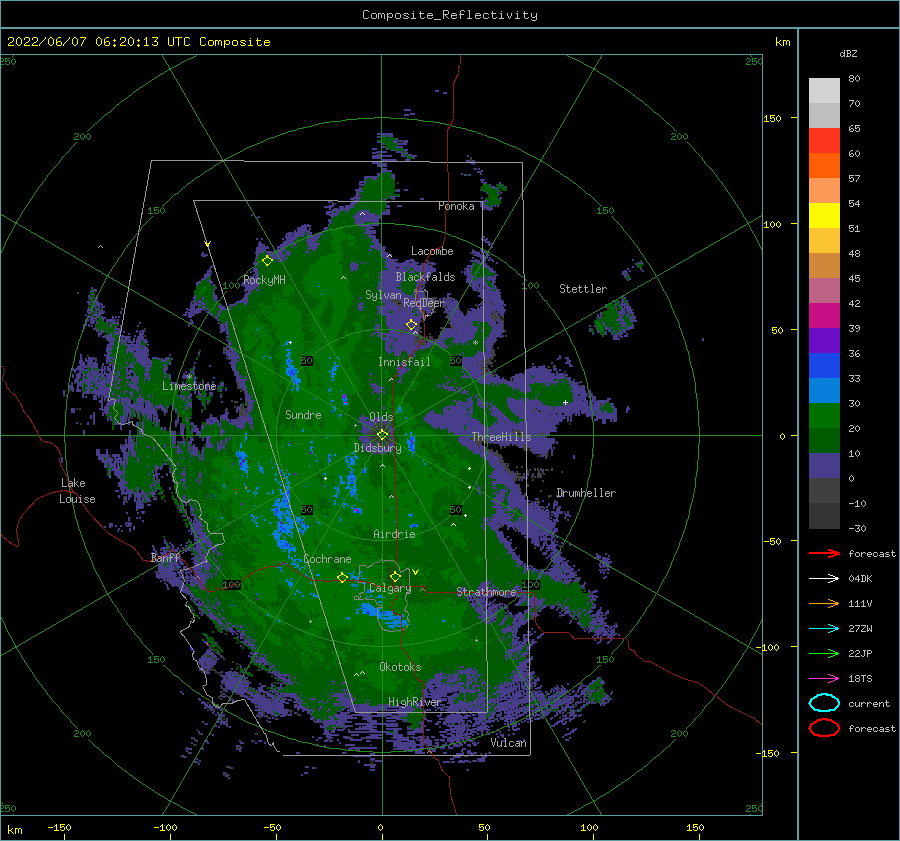
Task: Click the RockyMH text label
Action: click(x=264, y=280)
